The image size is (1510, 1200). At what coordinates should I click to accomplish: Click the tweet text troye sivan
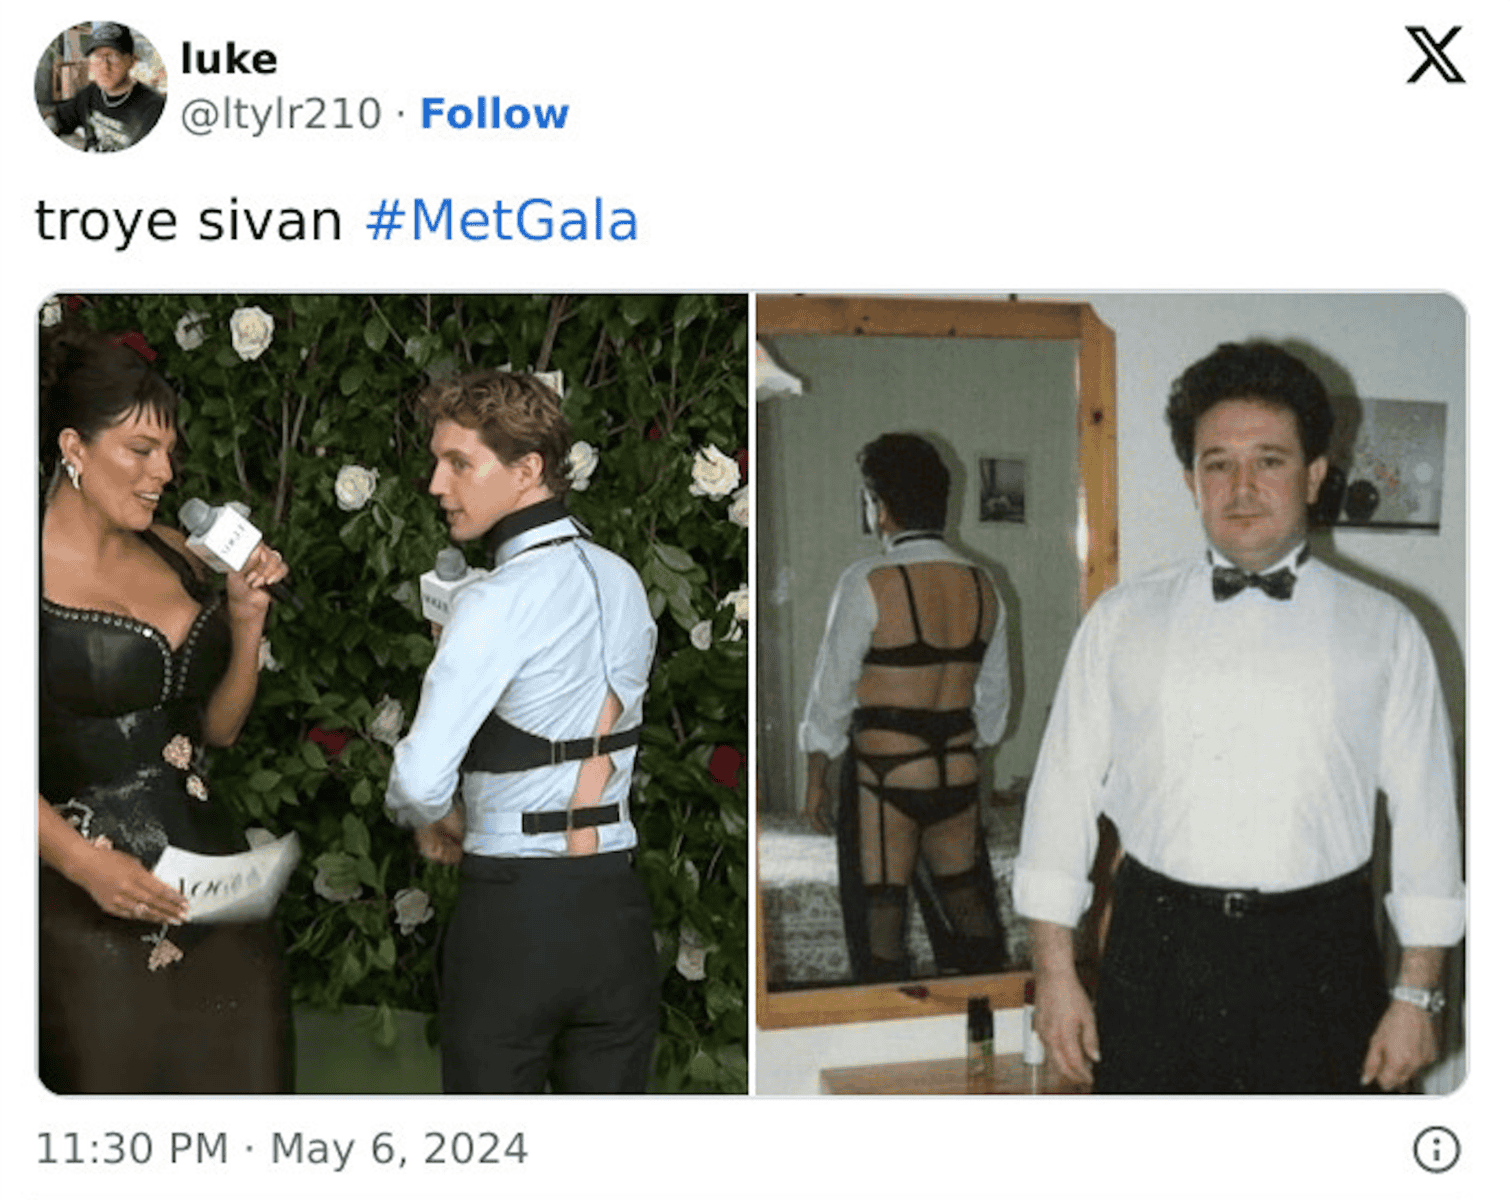pyautogui.click(x=188, y=221)
